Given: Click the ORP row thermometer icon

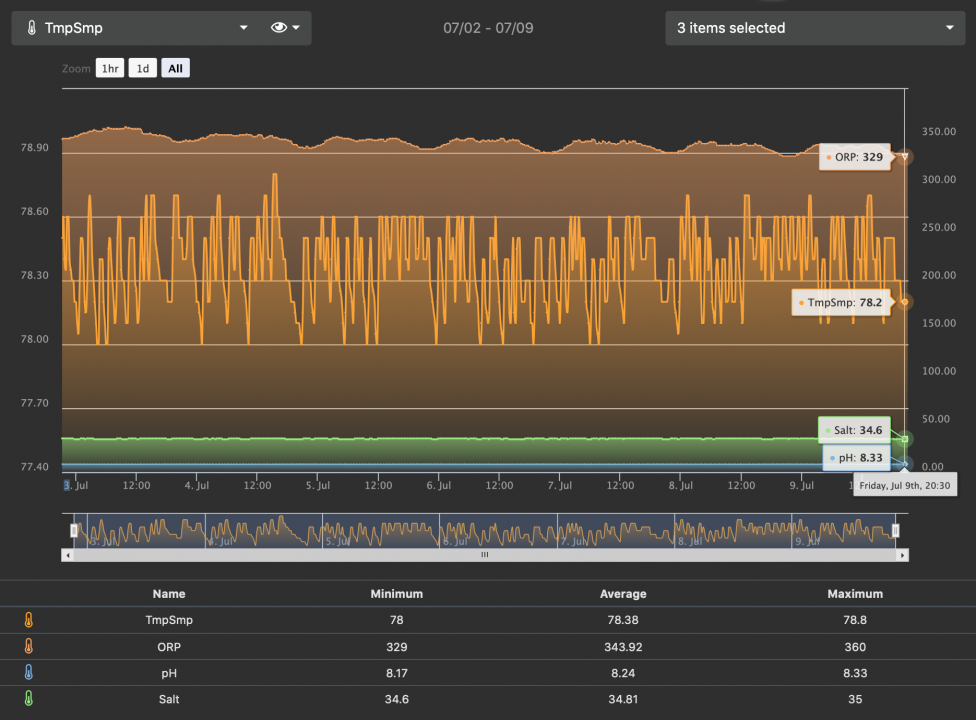Looking at the screenshot, I should click(29, 647).
